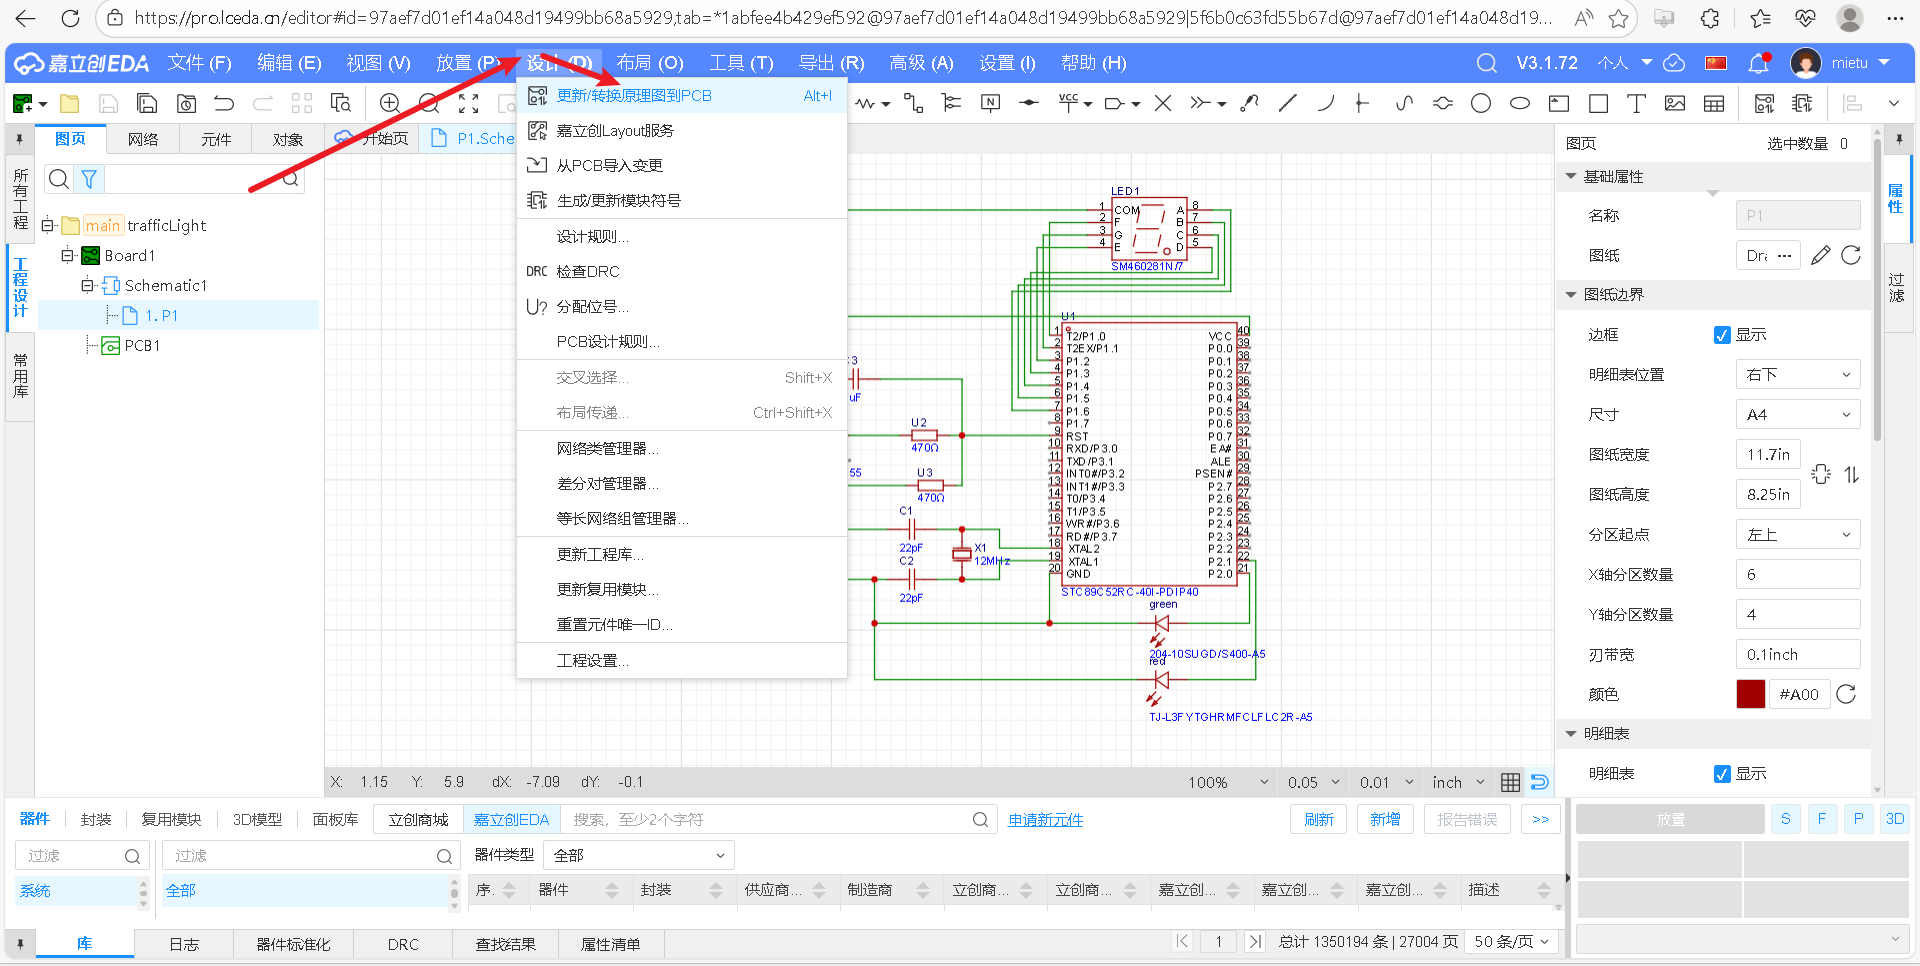
Task: Open the 分区起点 dropdown showing 左上
Action: [x=1798, y=534]
